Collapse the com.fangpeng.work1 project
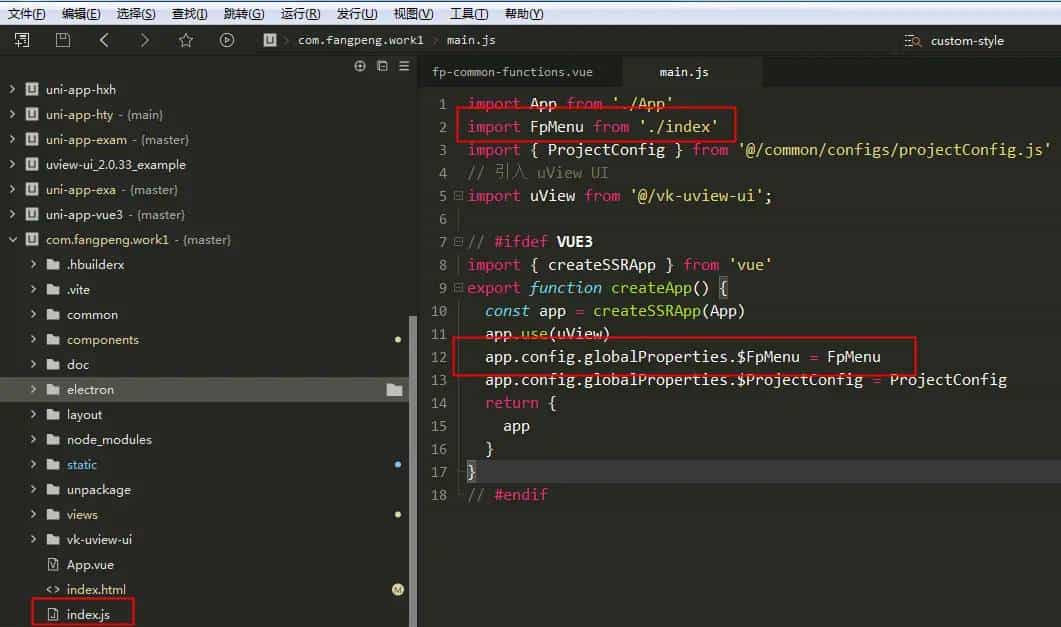This screenshot has width=1061, height=627. point(12,240)
